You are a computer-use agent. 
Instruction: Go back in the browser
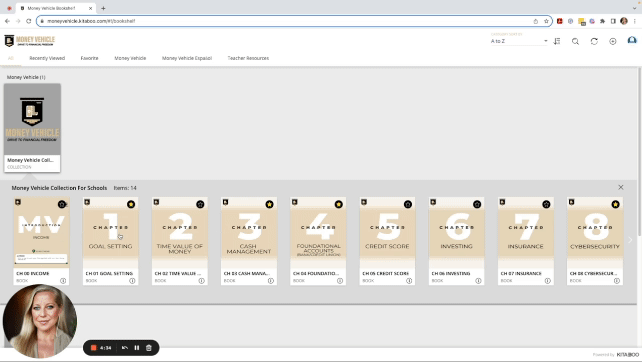pos(7,21)
